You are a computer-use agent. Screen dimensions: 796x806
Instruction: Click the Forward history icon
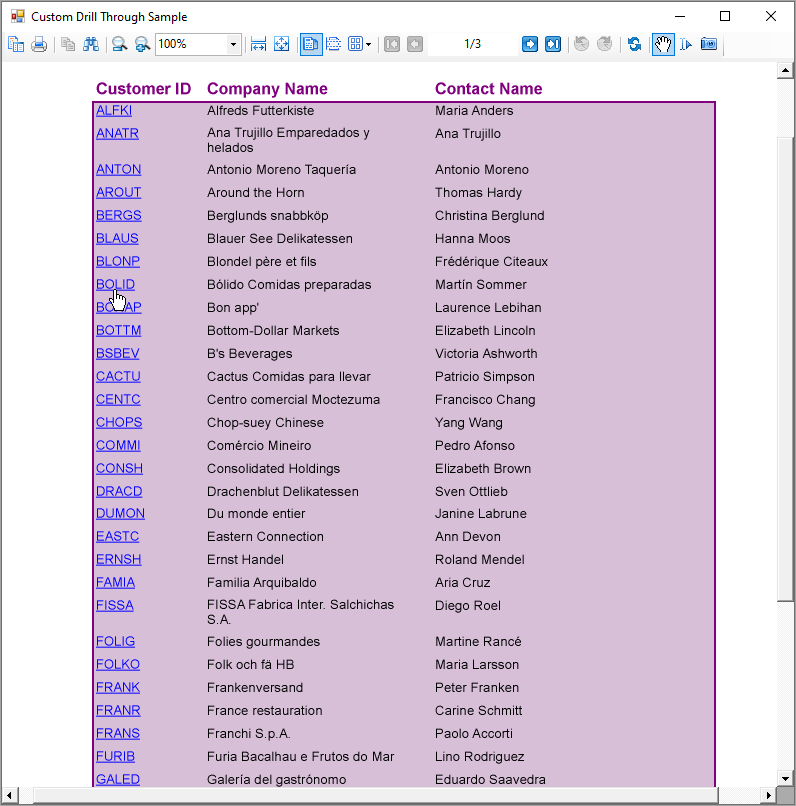[604, 44]
